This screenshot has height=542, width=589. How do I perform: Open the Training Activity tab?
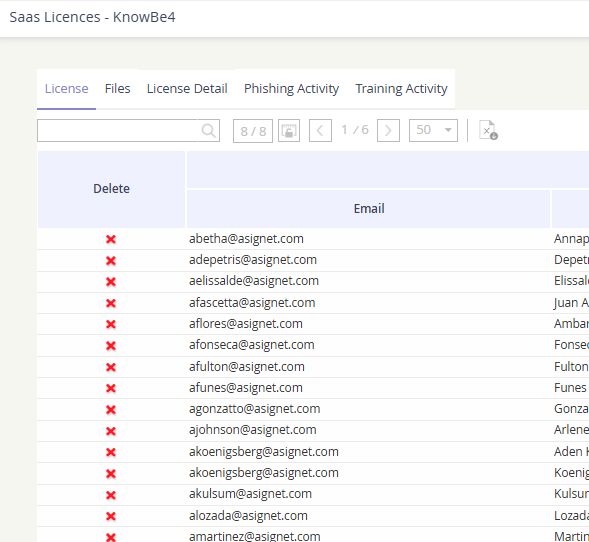click(x=401, y=89)
